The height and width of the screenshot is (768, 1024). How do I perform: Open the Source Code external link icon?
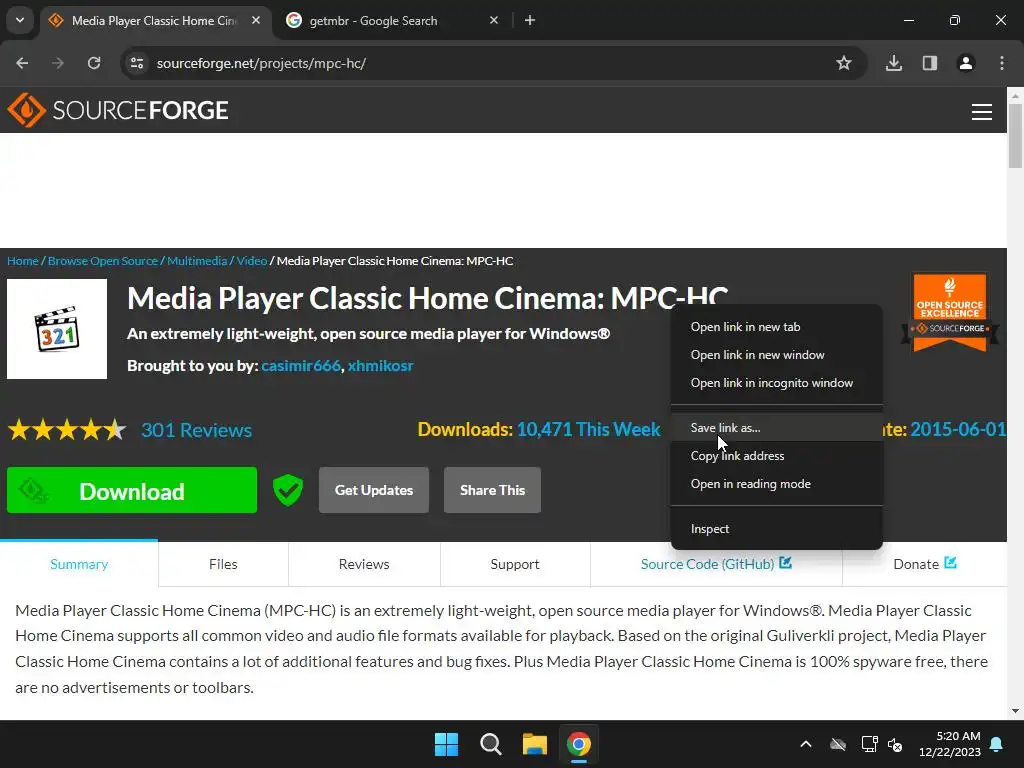click(x=786, y=562)
